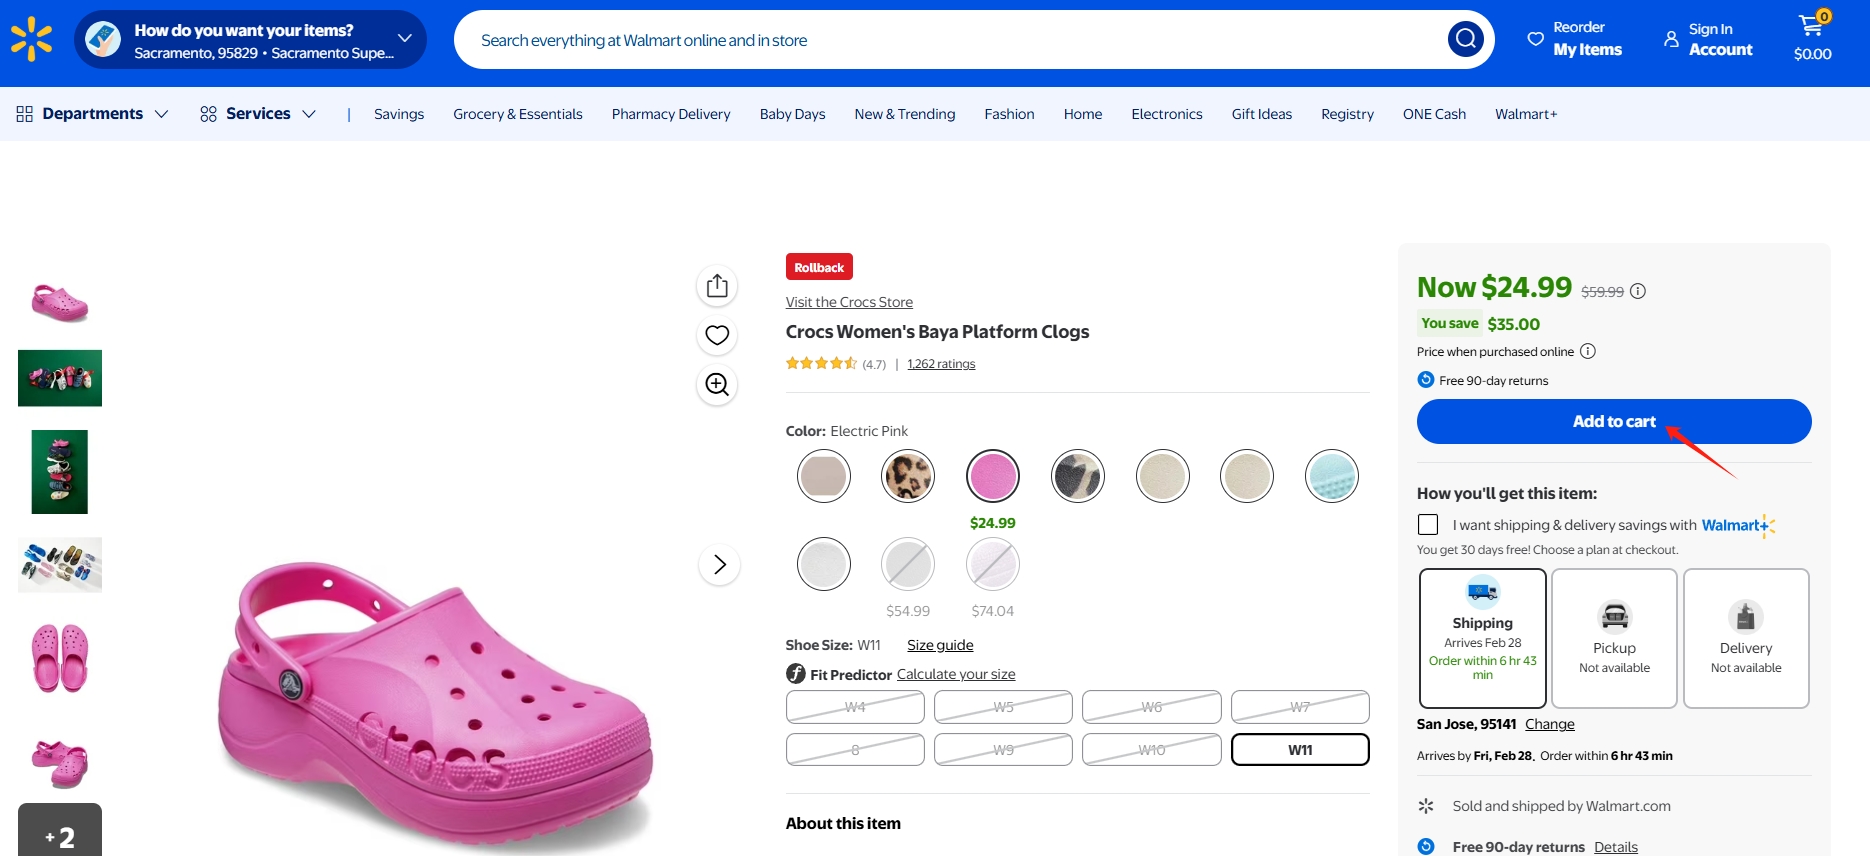1870x856 pixels.
Task: Open the Savings menu item
Action: pyautogui.click(x=399, y=114)
